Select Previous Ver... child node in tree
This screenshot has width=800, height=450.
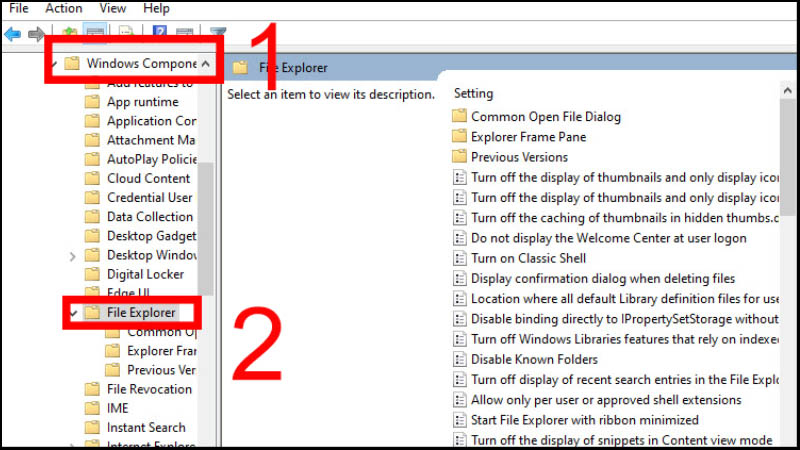pyautogui.click(x=161, y=370)
